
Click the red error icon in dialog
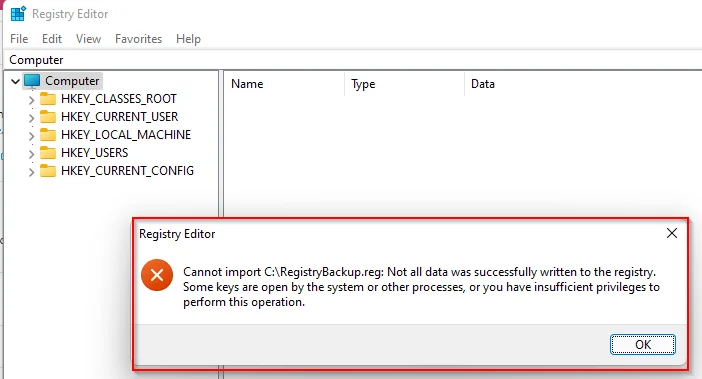coord(157,275)
